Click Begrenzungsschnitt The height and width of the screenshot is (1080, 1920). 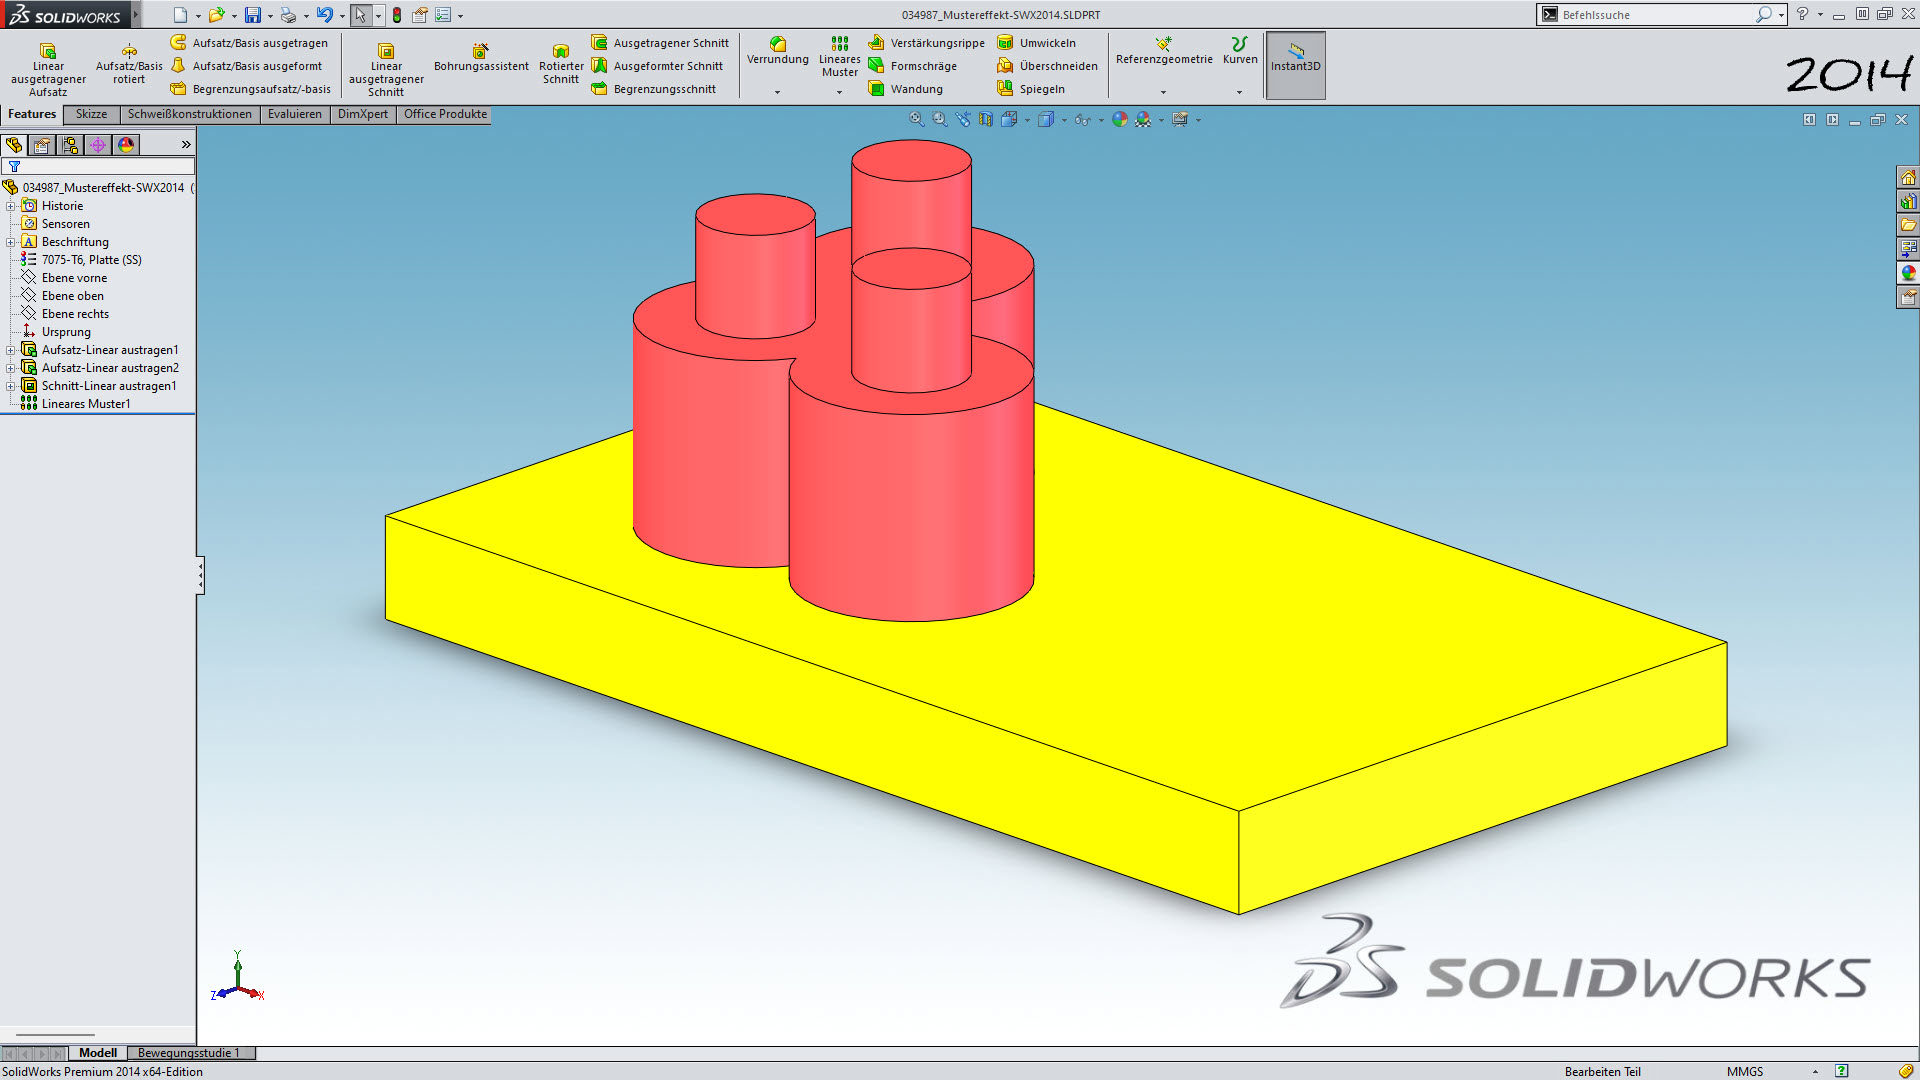pos(654,89)
